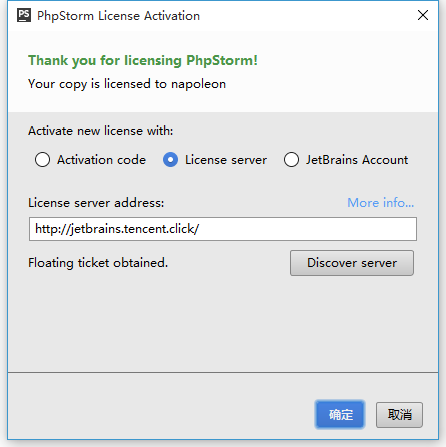This screenshot has width=446, height=447.
Task: Click the http://jetbrains.tencent.click/ URL text
Action: 117,229
